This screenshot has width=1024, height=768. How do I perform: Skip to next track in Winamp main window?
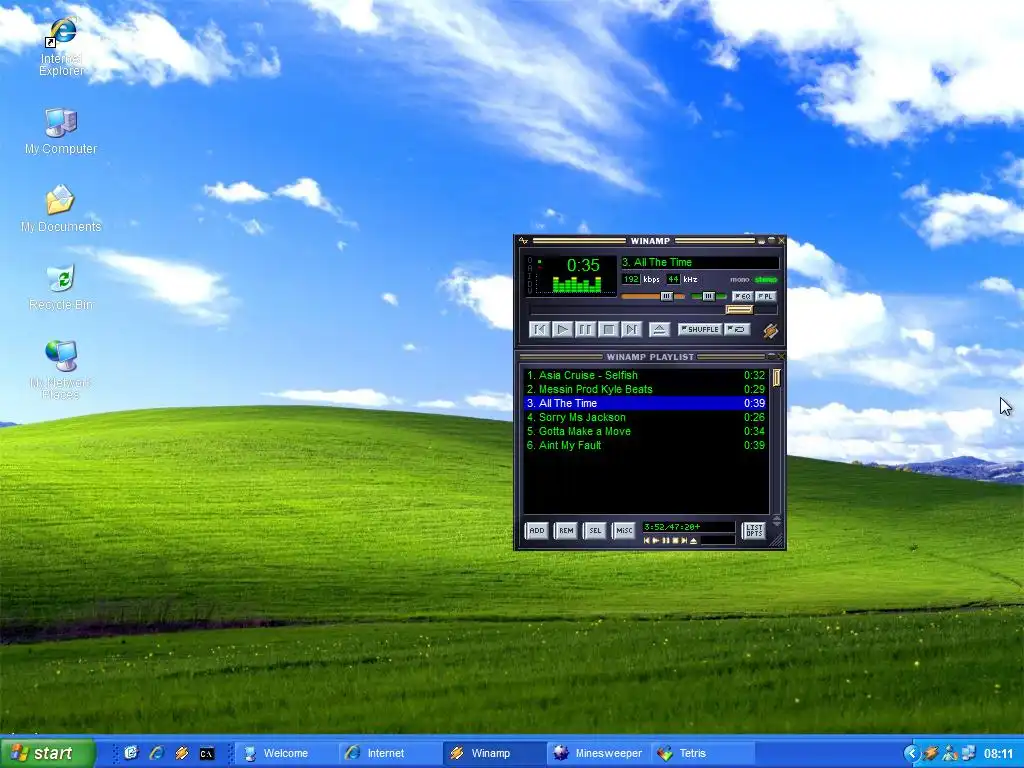pos(632,329)
